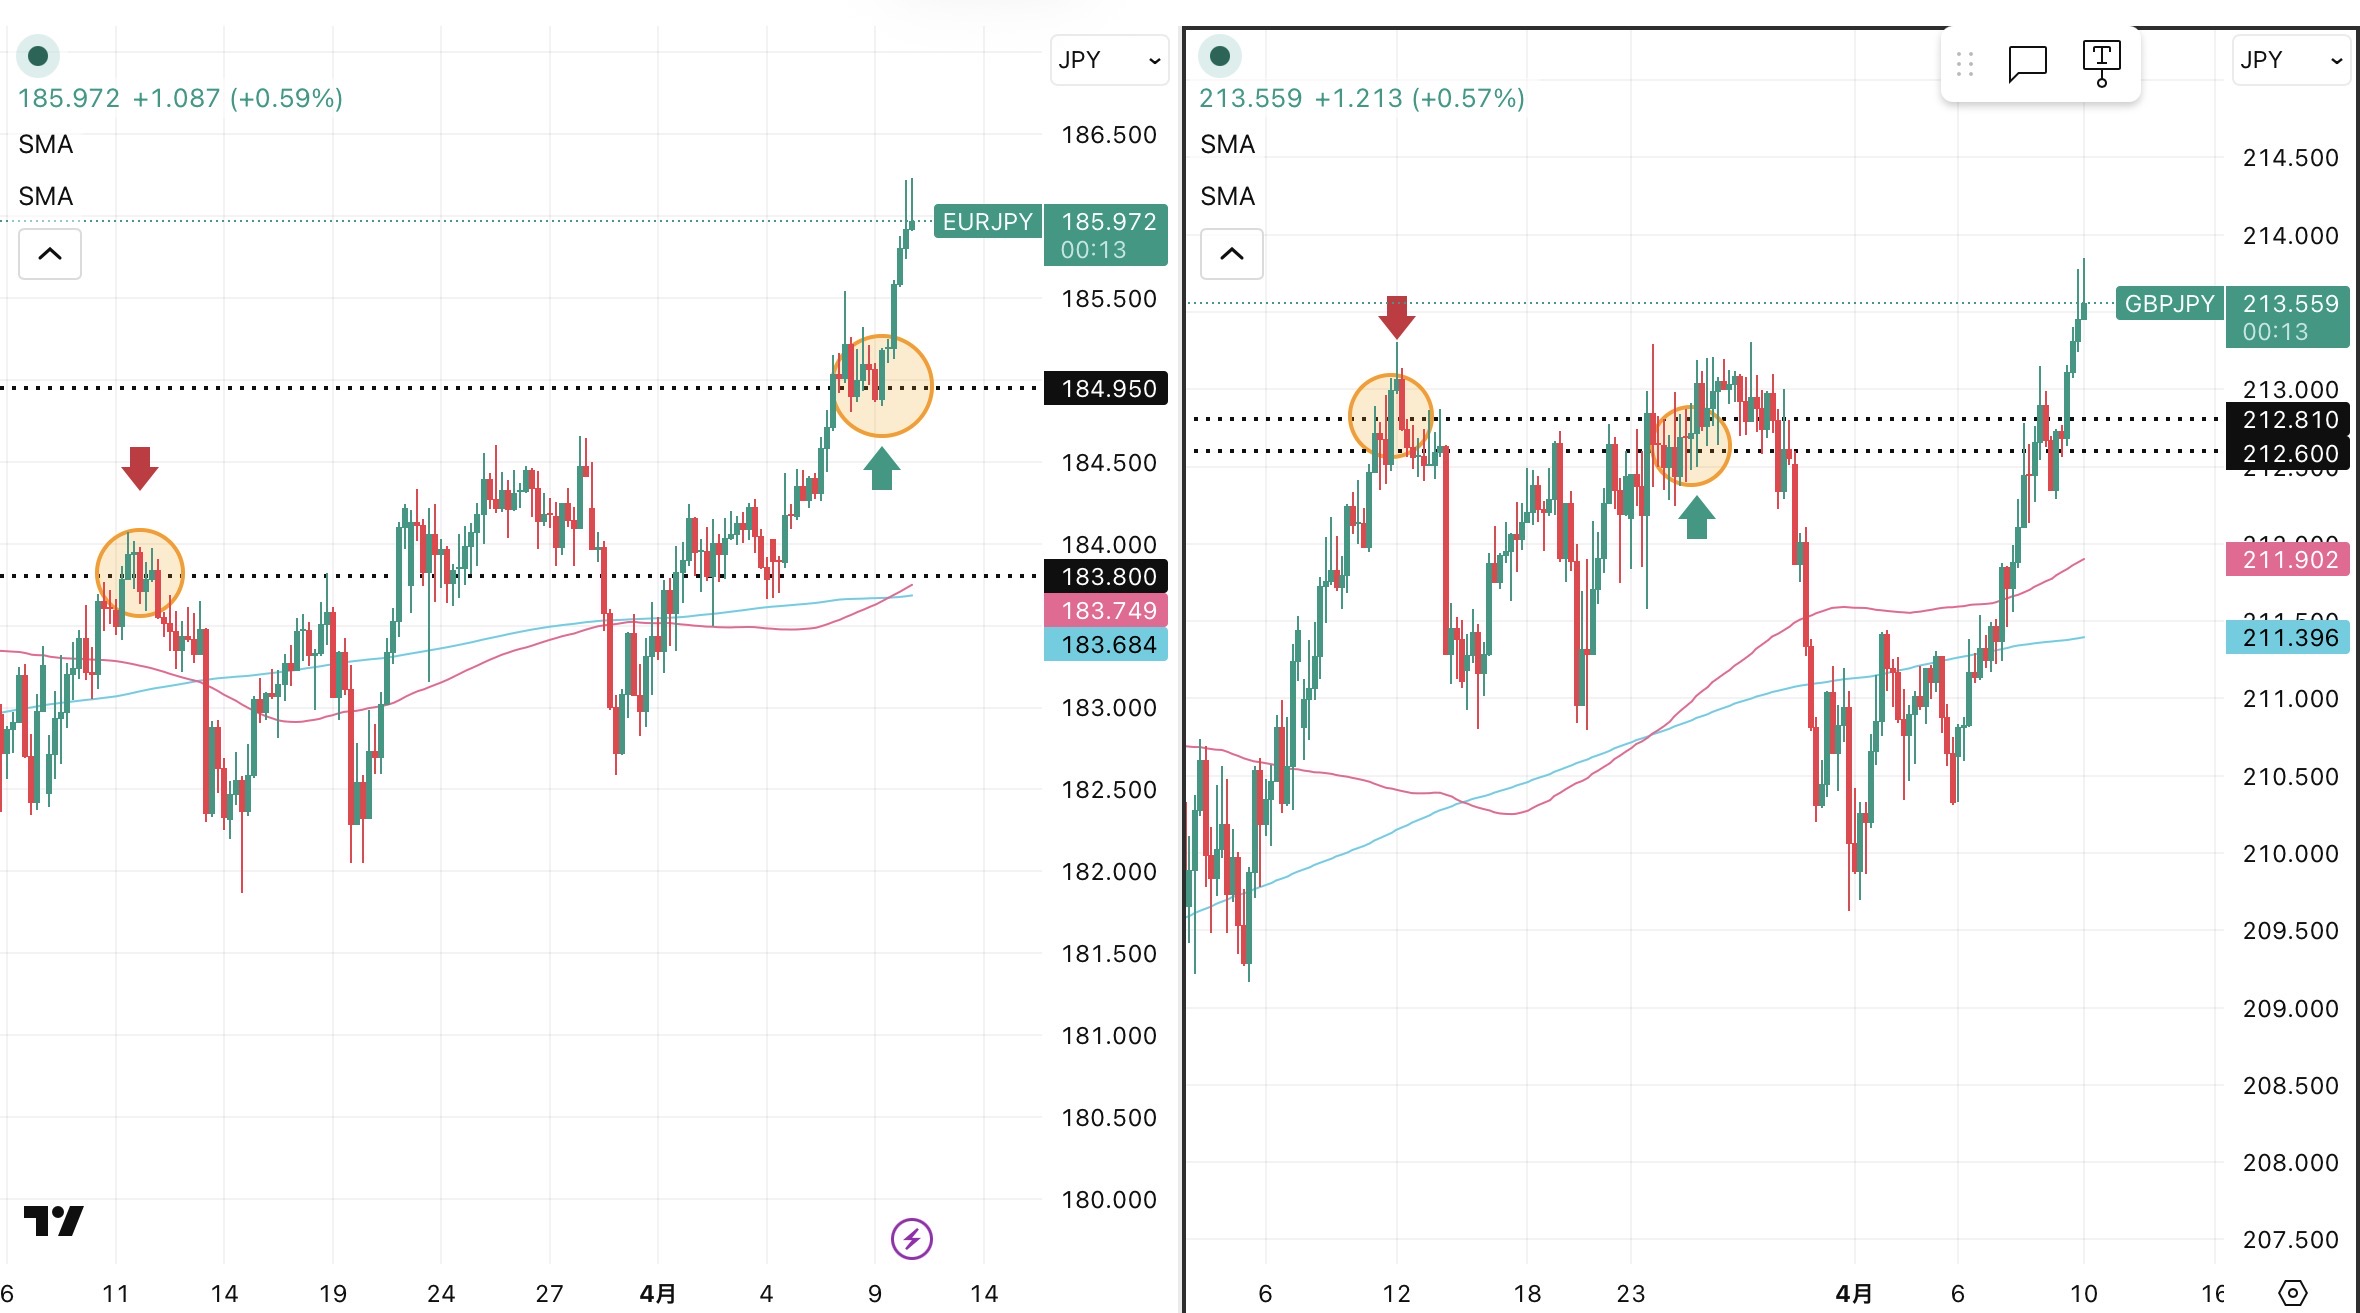Screen dimensions: 2360x1313
Task: Click the TradingView logo
Action: coord(54,1221)
